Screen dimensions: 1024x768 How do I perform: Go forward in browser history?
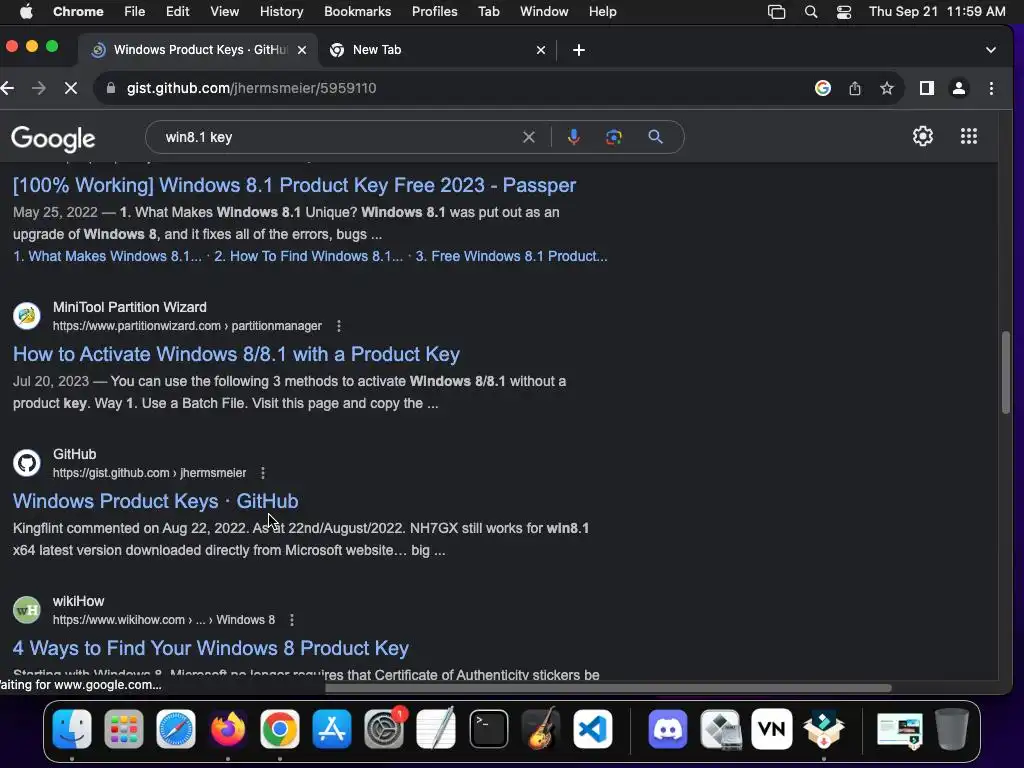(x=39, y=88)
